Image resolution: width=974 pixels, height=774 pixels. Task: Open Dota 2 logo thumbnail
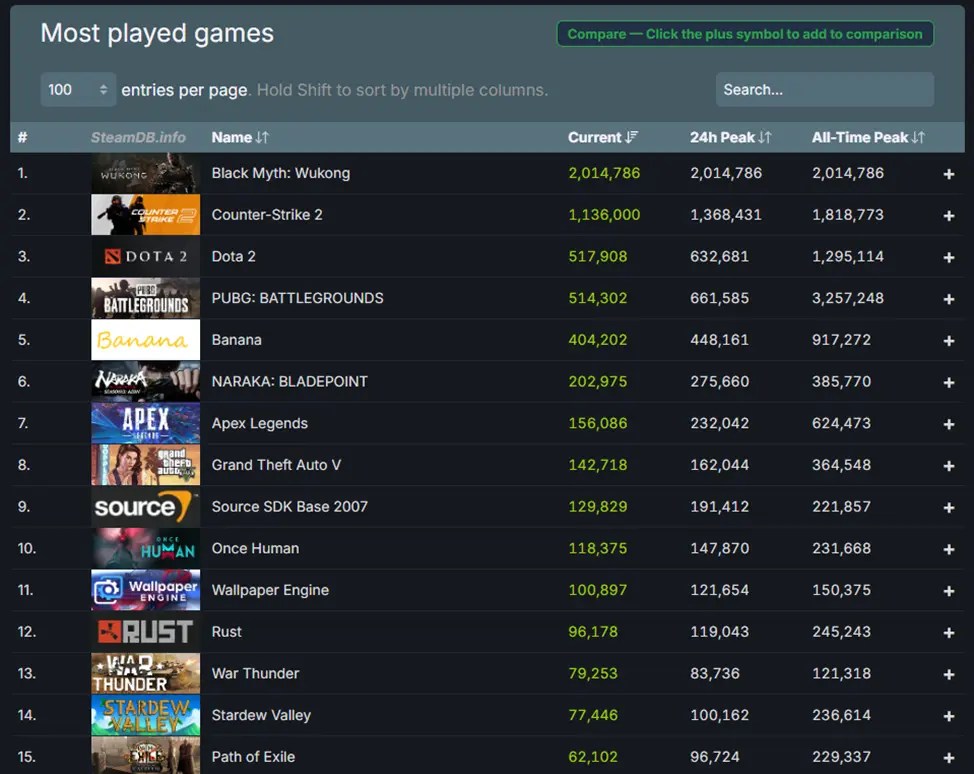pyautogui.click(x=145, y=256)
